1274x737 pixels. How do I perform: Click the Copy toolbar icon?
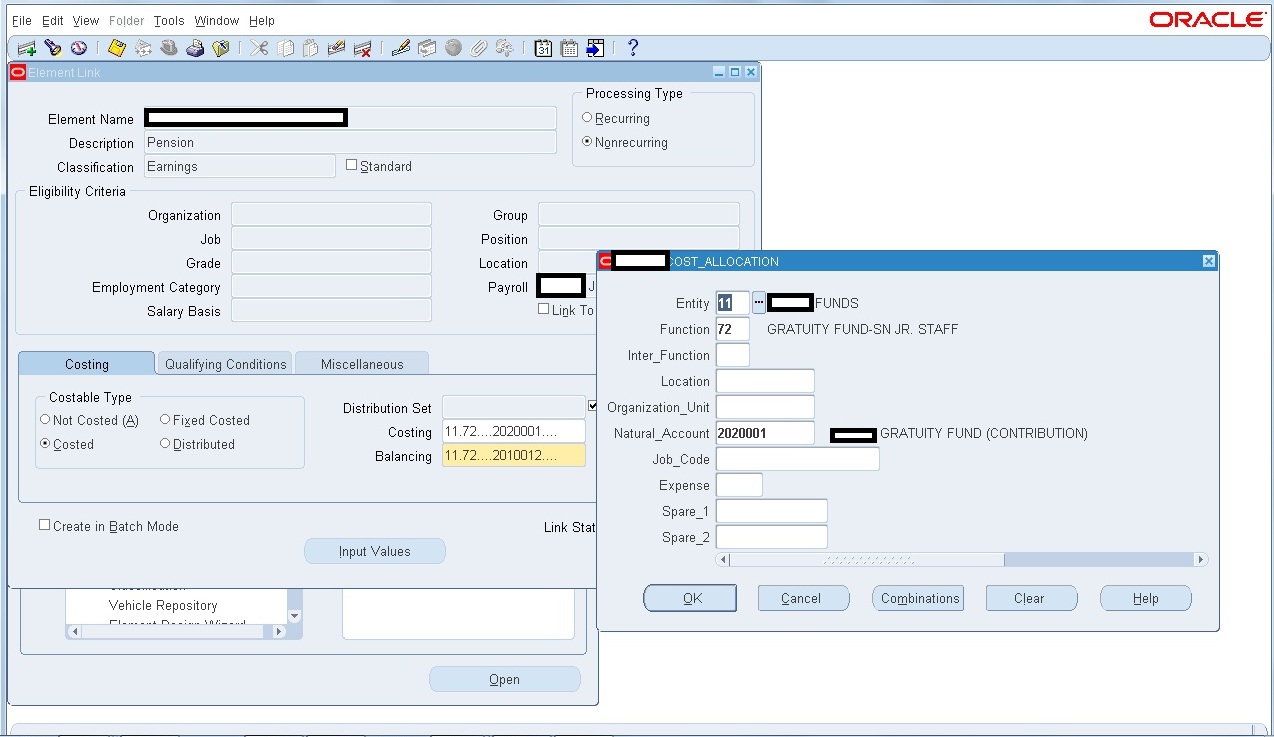pos(285,47)
